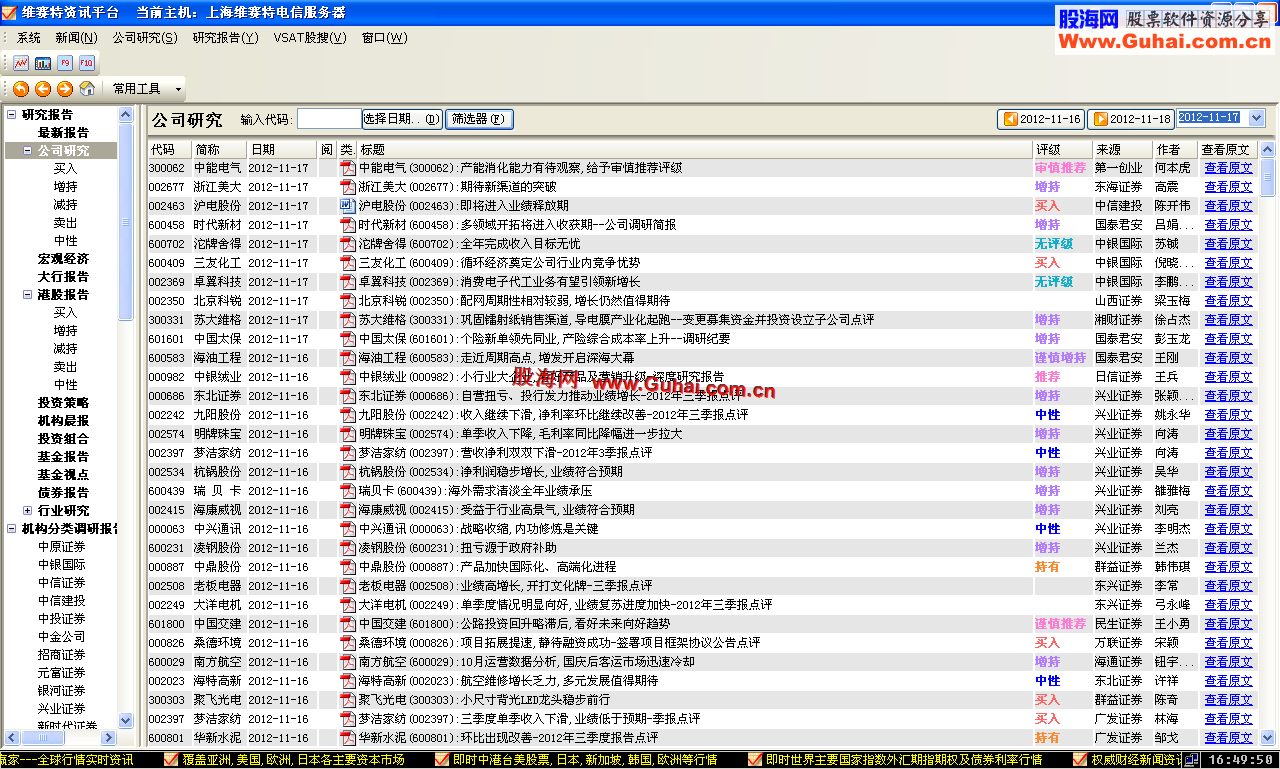This screenshot has width=1280, height=769.
Task: Select 大行报告 in the tree
Action: point(63,277)
